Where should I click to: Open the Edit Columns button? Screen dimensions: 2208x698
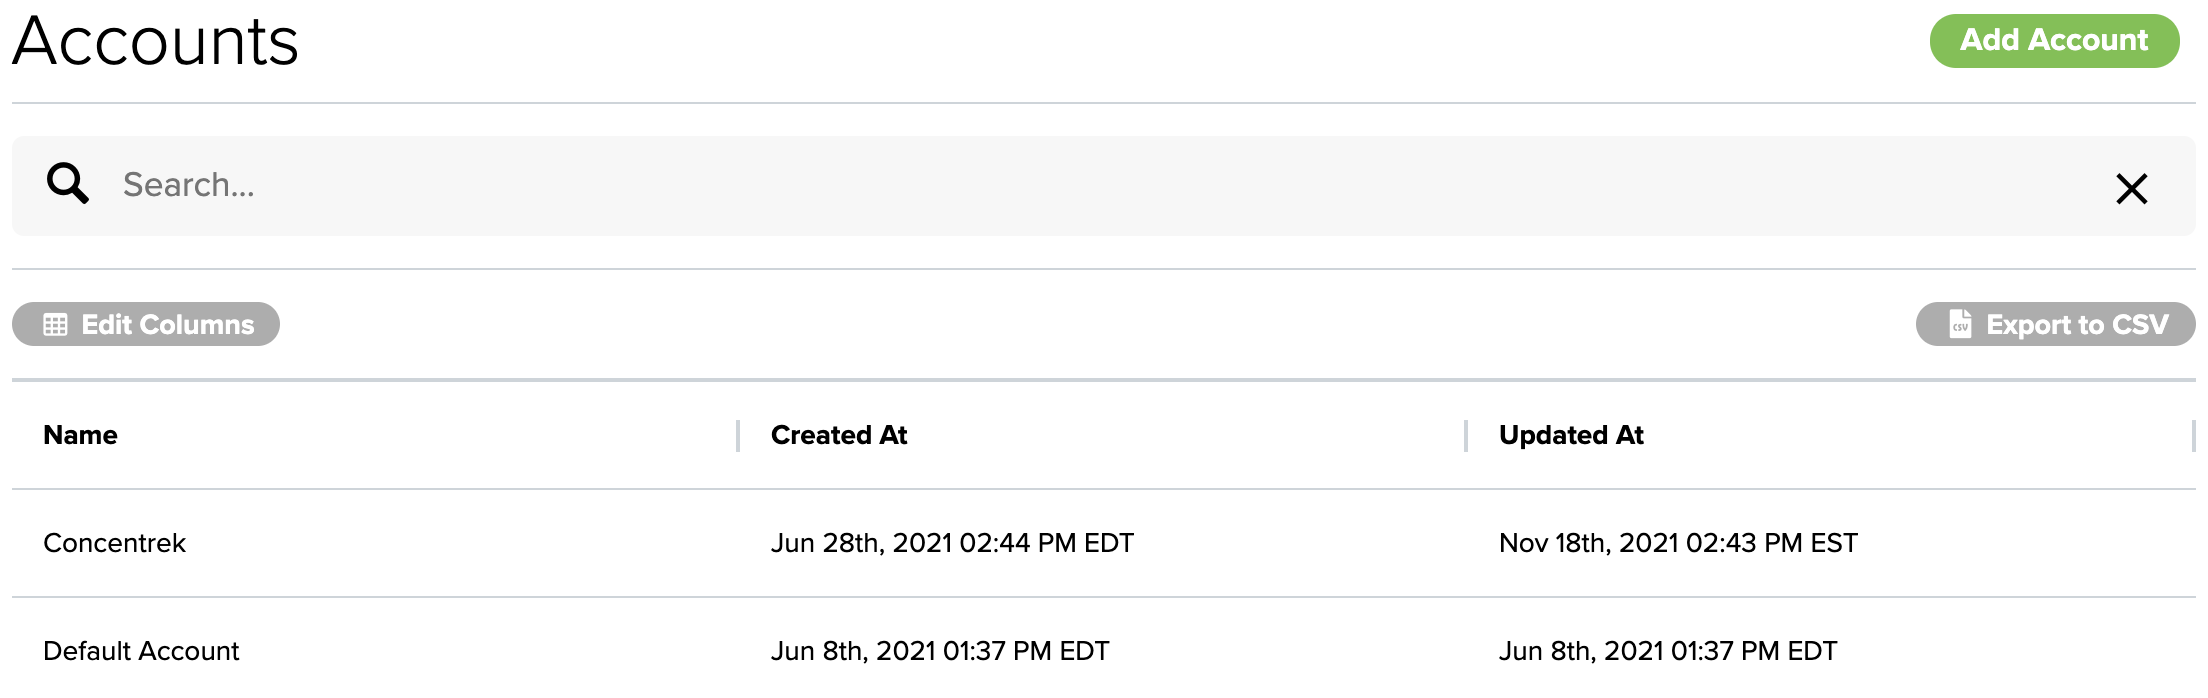coord(146,324)
